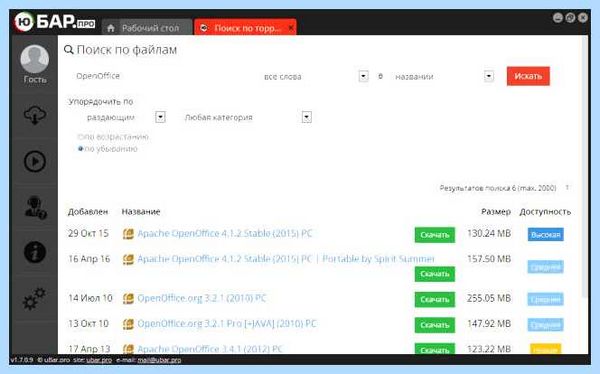Screen dimensions: 600x374
Task: Click the Название column header
Action: (x=141, y=212)
